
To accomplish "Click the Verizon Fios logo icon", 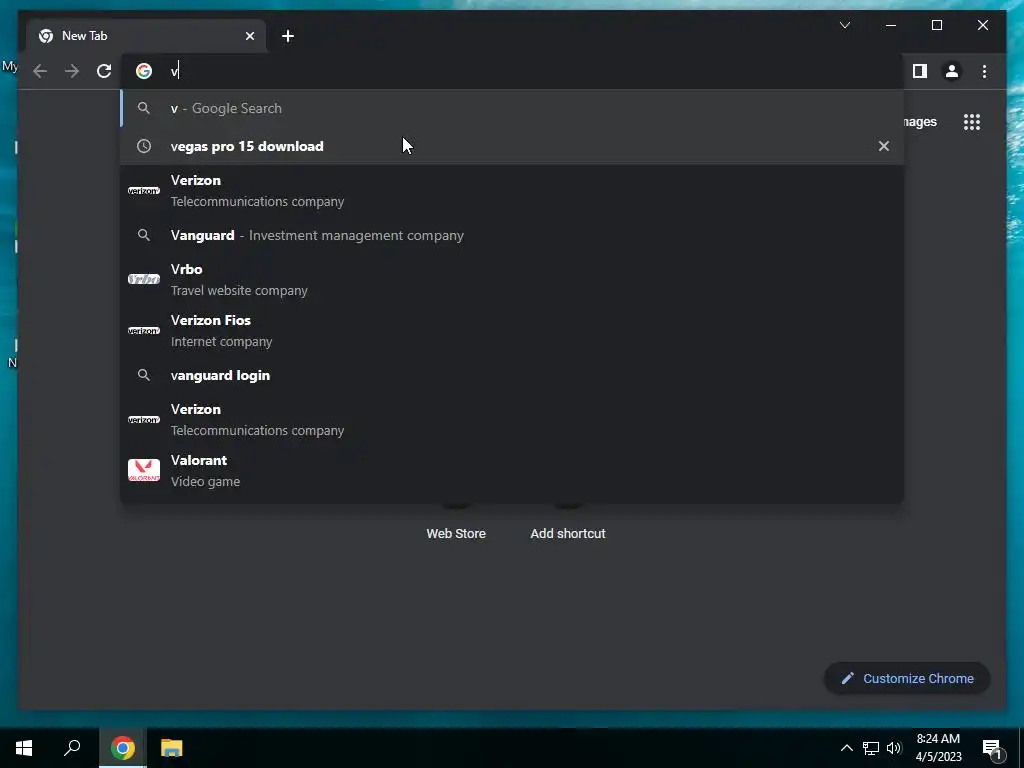I will pos(144,331).
